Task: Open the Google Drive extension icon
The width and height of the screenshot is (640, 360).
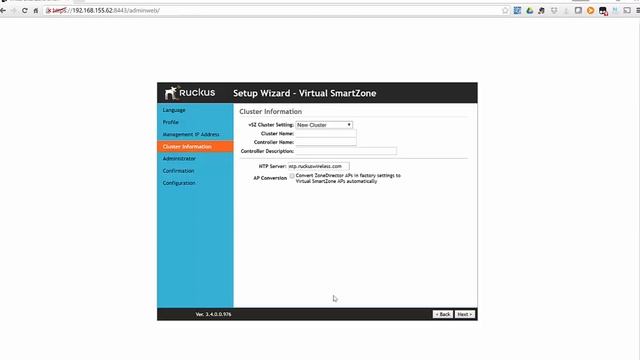Action: point(529,11)
